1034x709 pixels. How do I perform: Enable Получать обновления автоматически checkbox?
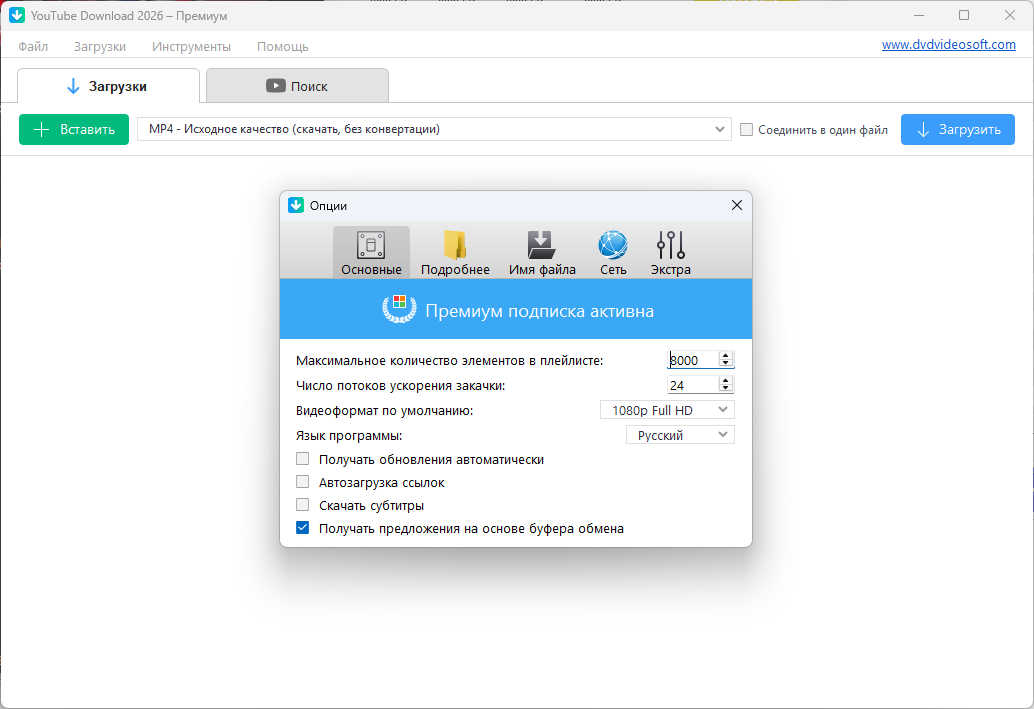pyautogui.click(x=303, y=459)
